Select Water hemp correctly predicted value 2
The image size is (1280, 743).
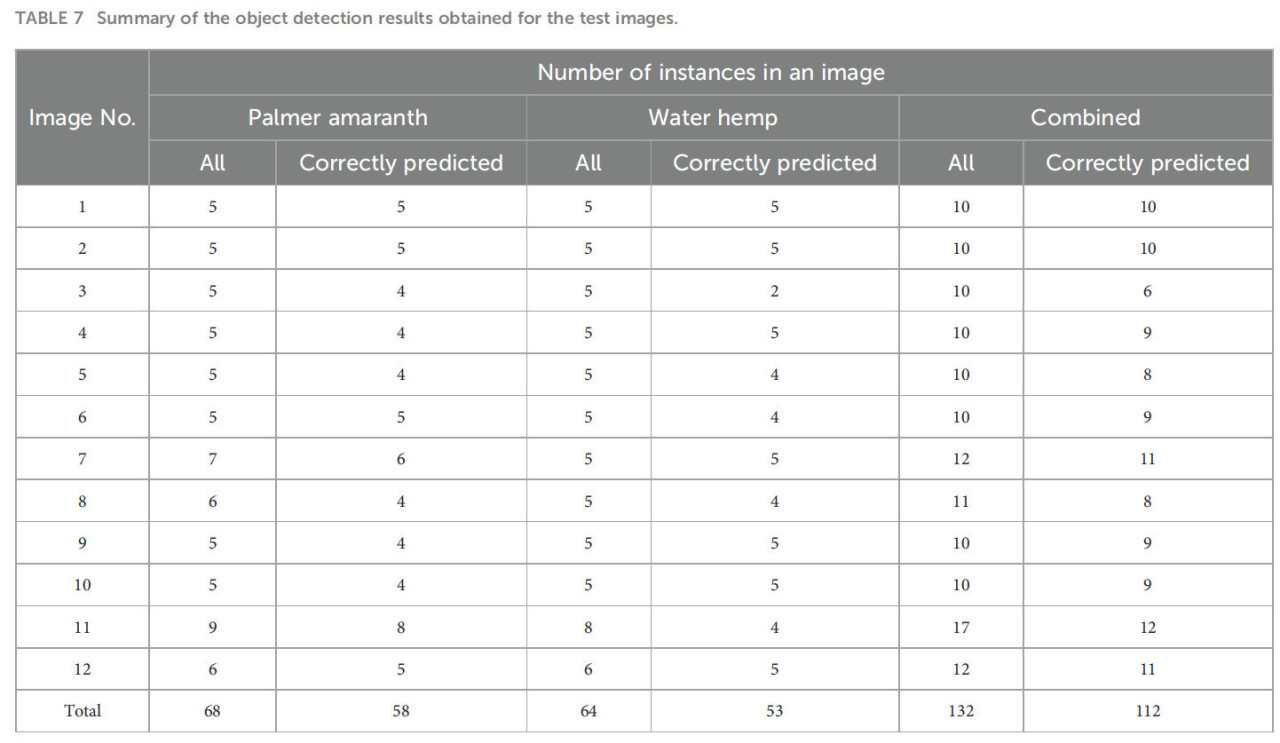point(774,292)
